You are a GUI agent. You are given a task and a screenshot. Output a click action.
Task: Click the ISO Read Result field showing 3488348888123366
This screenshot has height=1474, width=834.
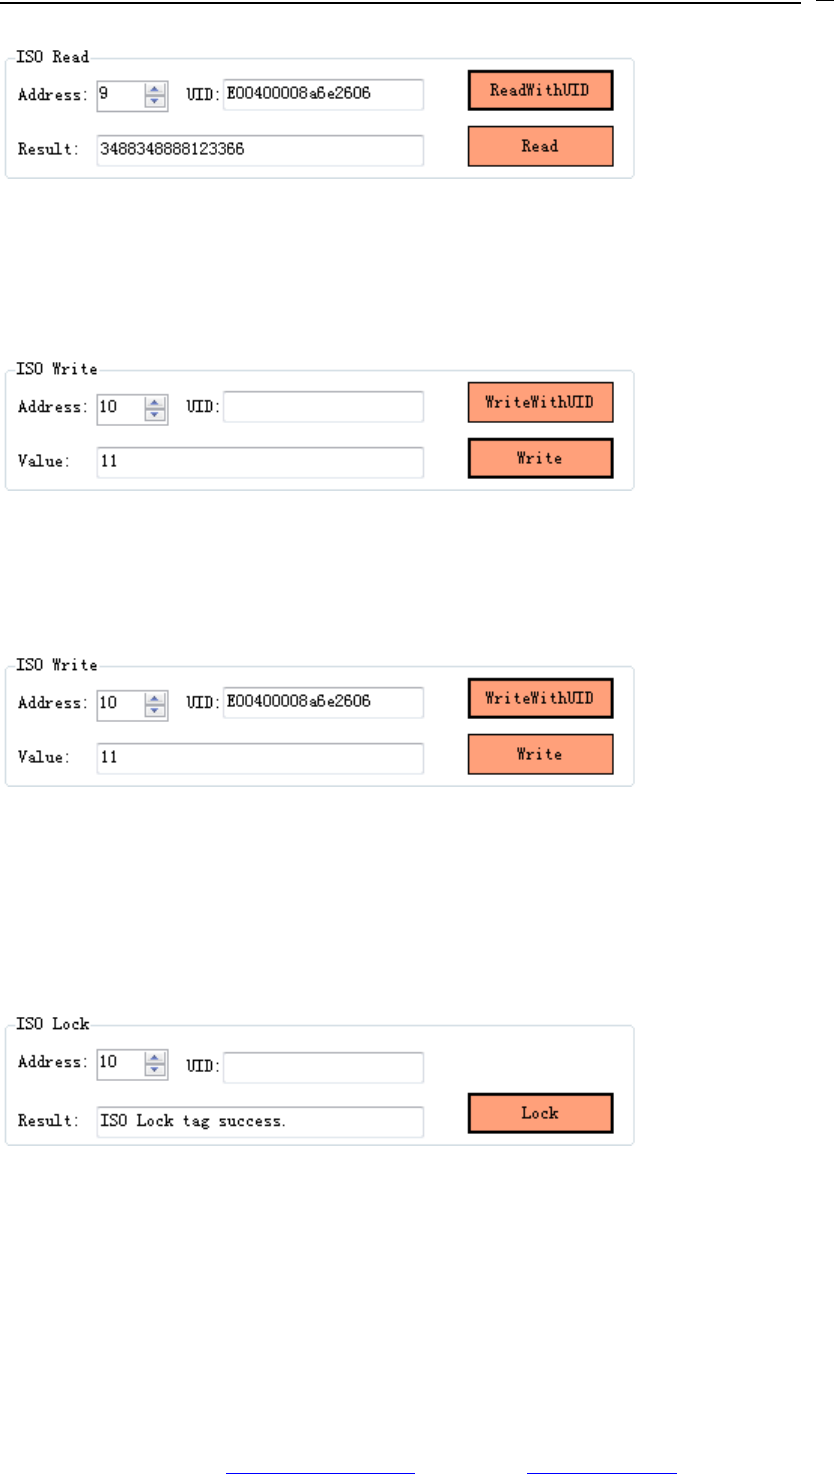click(x=260, y=150)
